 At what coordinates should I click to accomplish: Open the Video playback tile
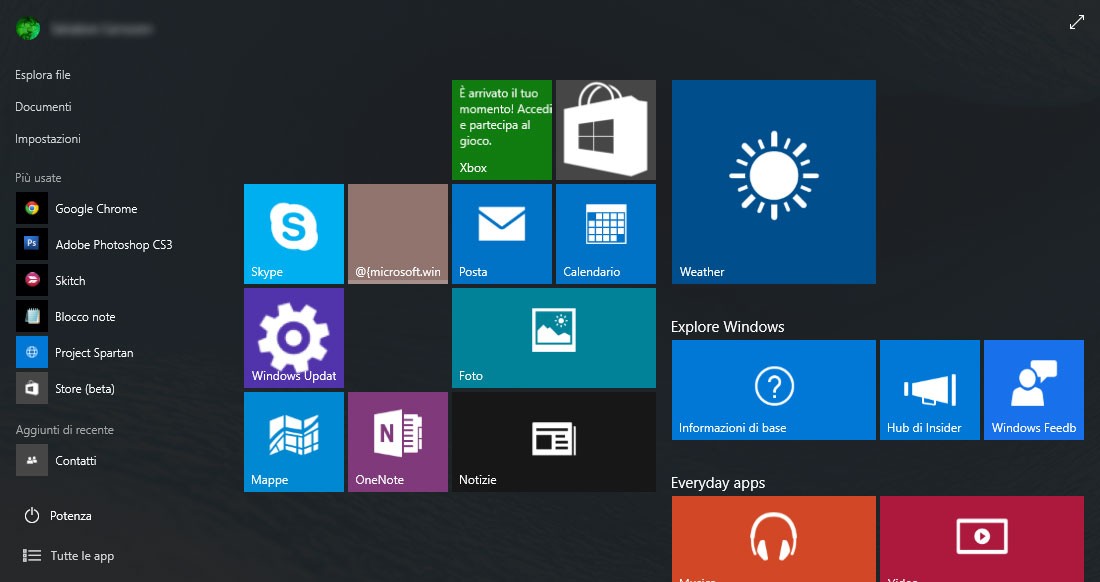pos(981,539)
